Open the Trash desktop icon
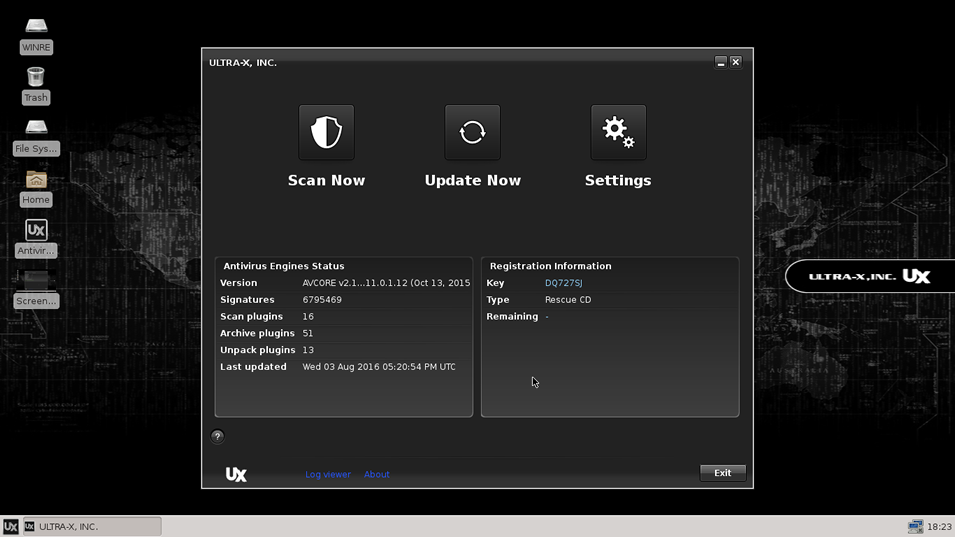 (36, 77)
